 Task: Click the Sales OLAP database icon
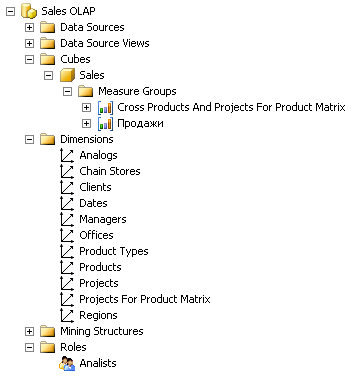point(29,11)
